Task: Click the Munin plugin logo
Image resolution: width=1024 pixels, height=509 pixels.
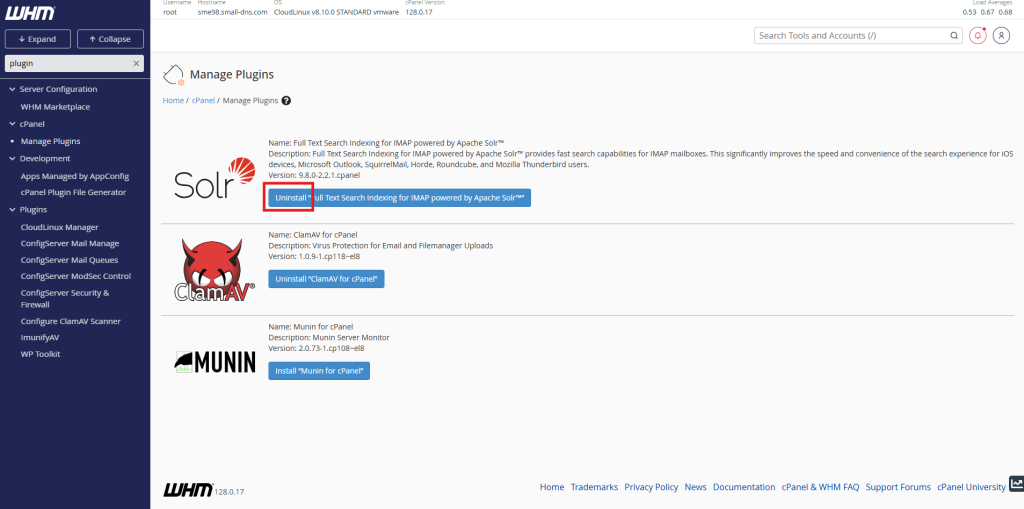Action: pos(214,362)
